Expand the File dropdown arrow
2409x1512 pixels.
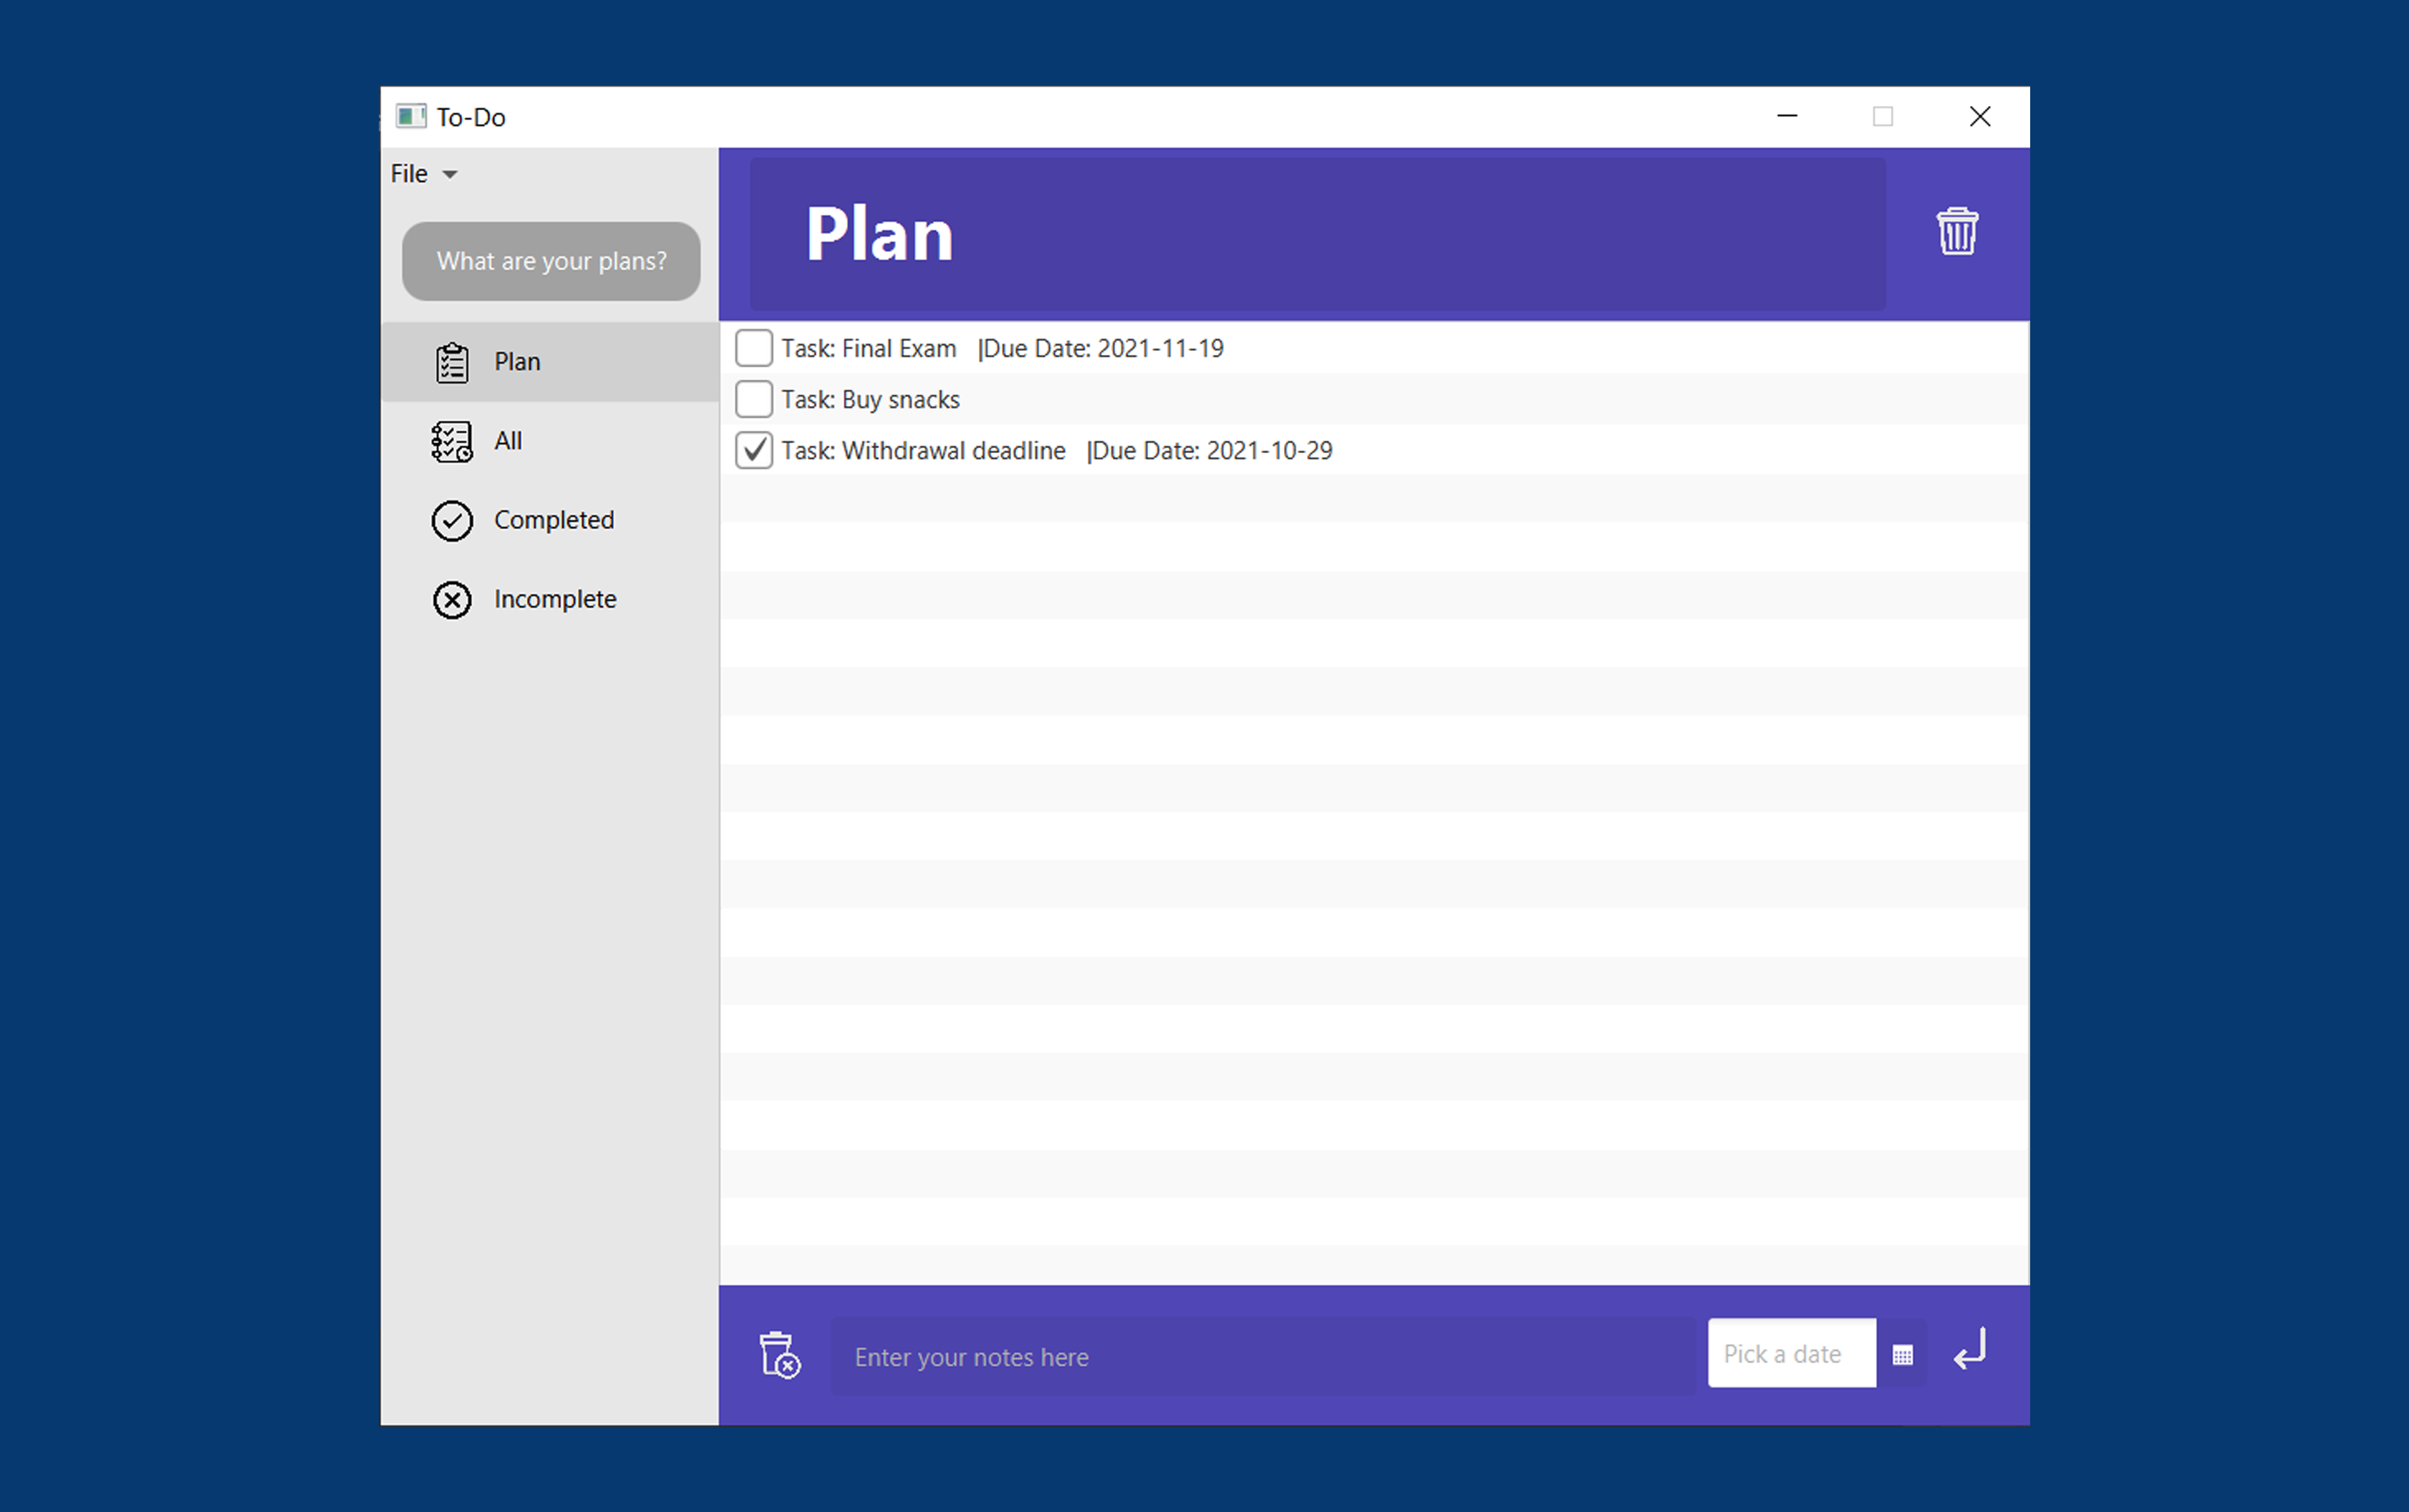pos(450,175)
